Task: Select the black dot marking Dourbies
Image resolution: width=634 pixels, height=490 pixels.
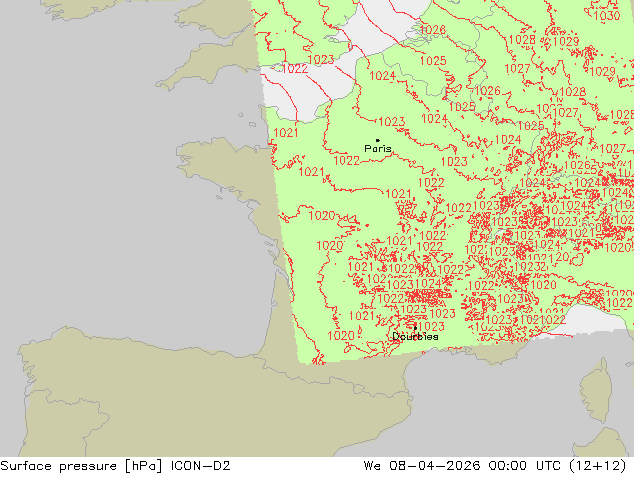Action: [415, 328]
